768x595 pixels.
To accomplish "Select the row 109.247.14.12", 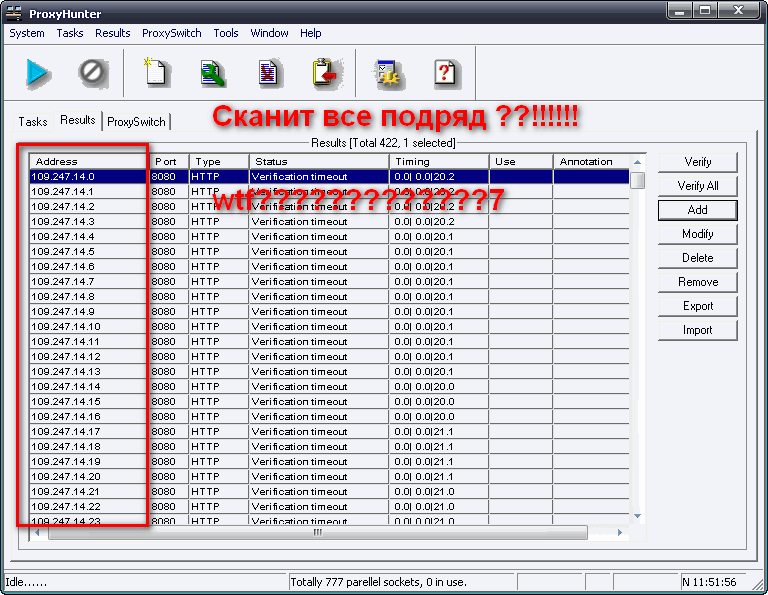I will tap(330, 357).
